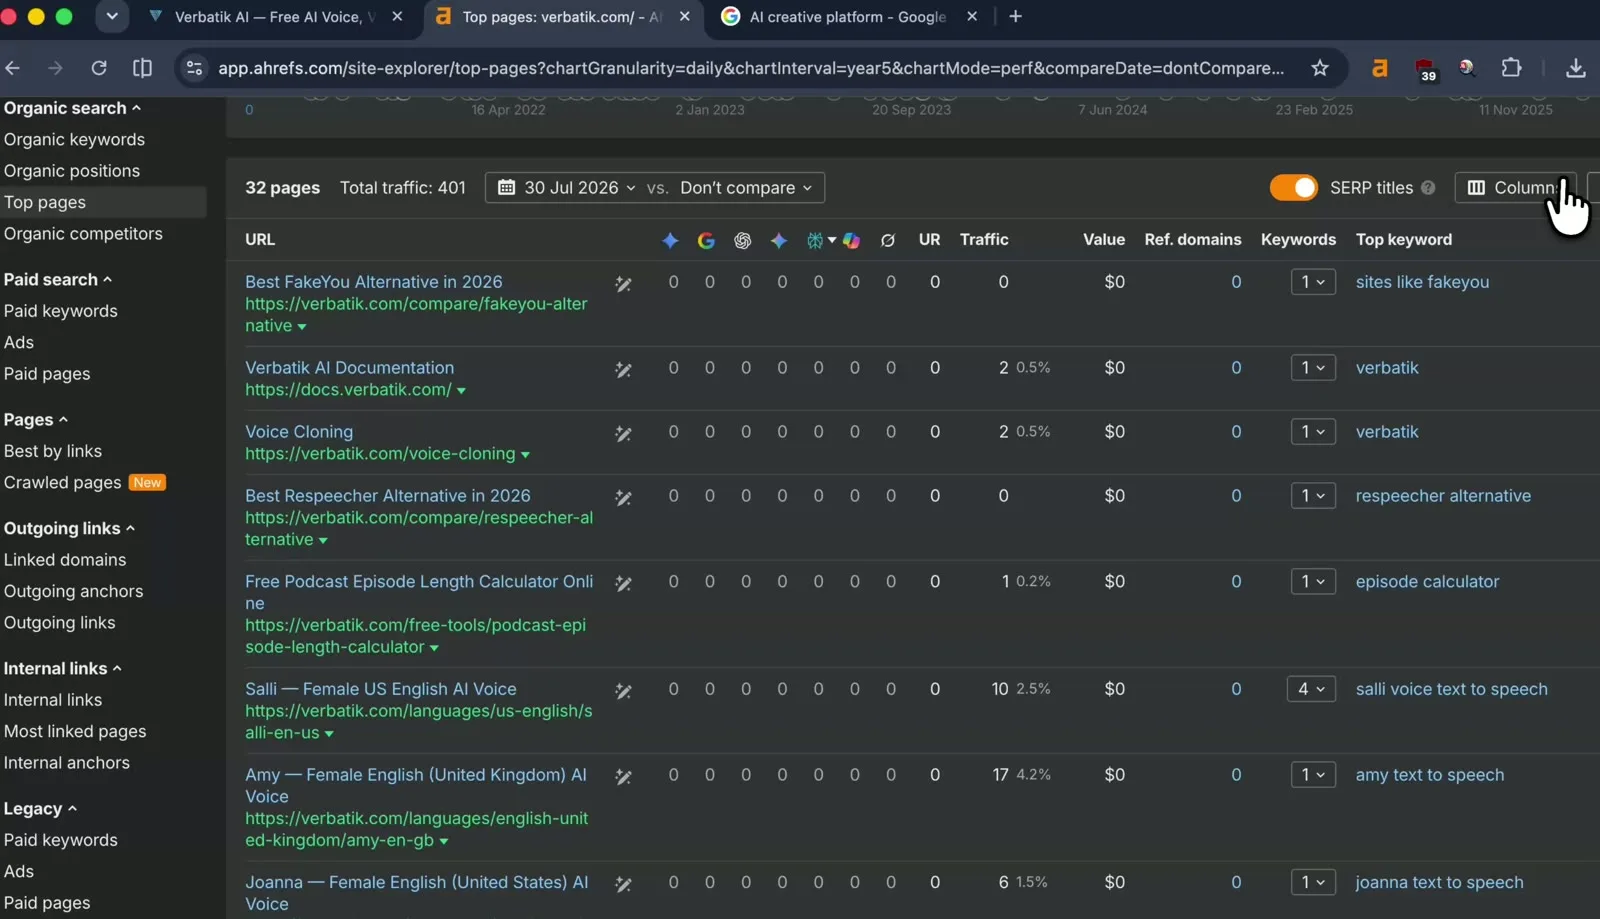Click the address bar URL field
The image size is (1600, 919).
click(751, 68)
